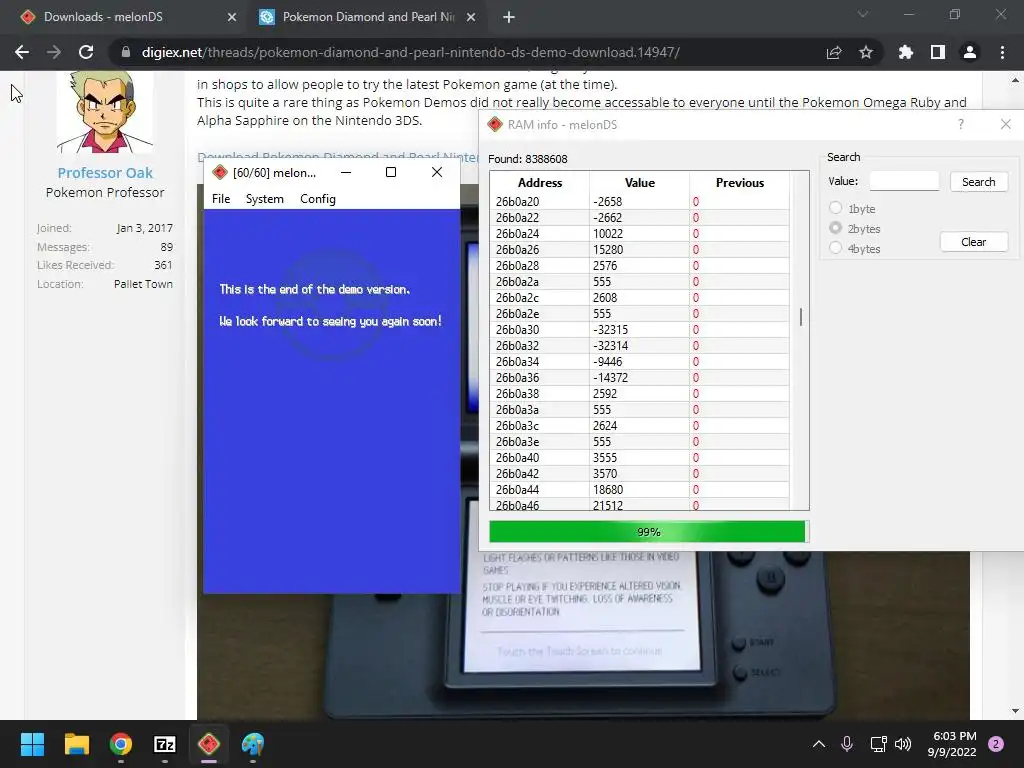1024x768 pixels.
Task: Click the browser forward arrow
Action: pyautogui.click(x=54, y=52)
